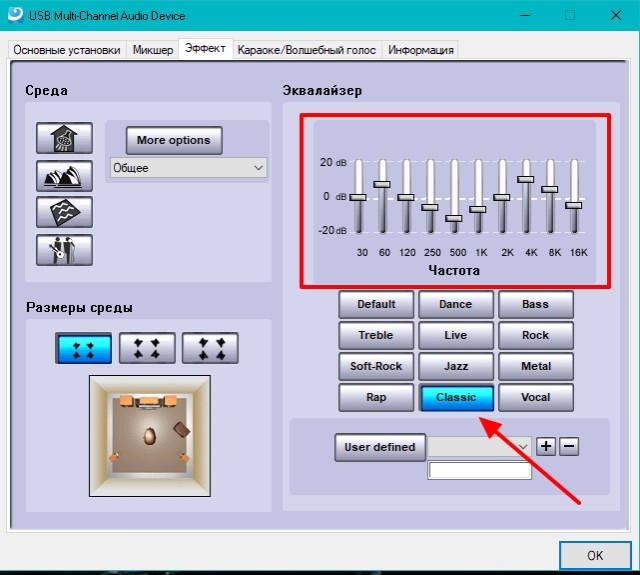Image resolution: width=640 pixels, height=575 pixels.
Task: Select the underwater environment icon
Action: (x=64, y=212)
